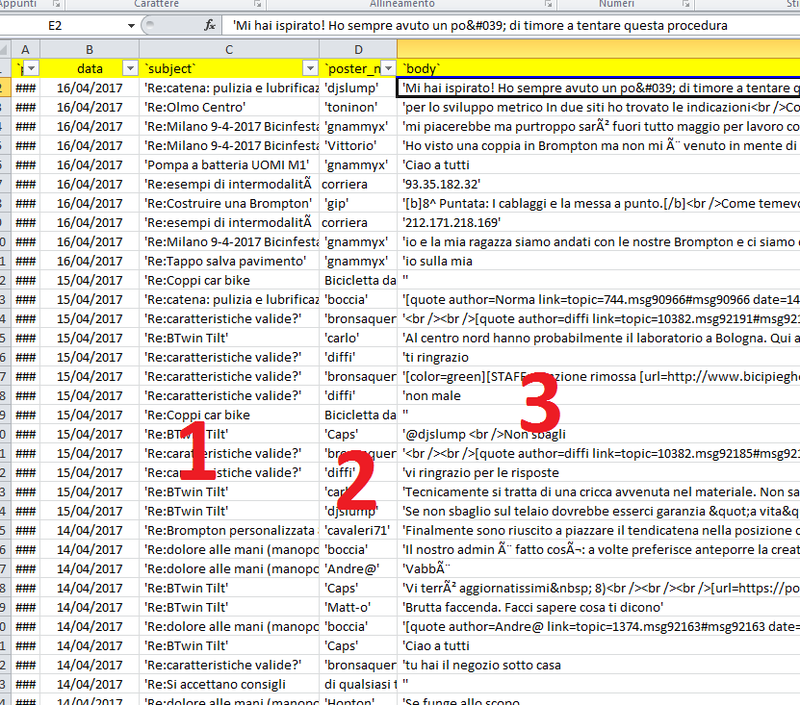
Task: Select the 'data' header cell
Action: (89, 68)
